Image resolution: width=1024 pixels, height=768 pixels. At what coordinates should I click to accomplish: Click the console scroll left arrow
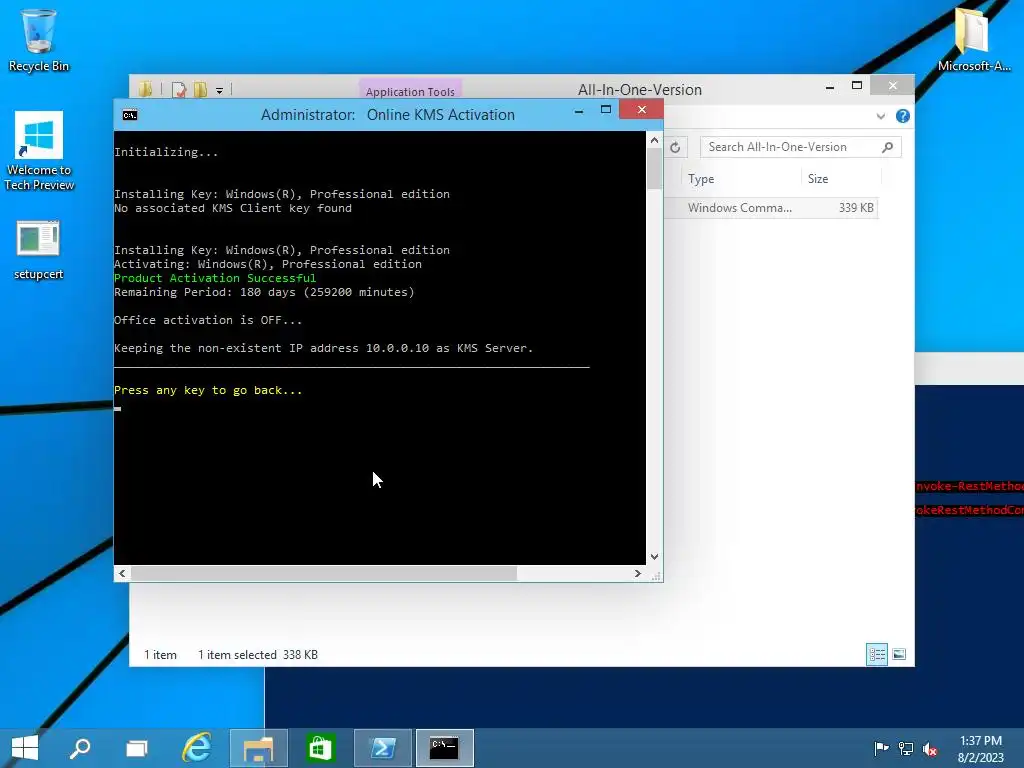point(122,573)
